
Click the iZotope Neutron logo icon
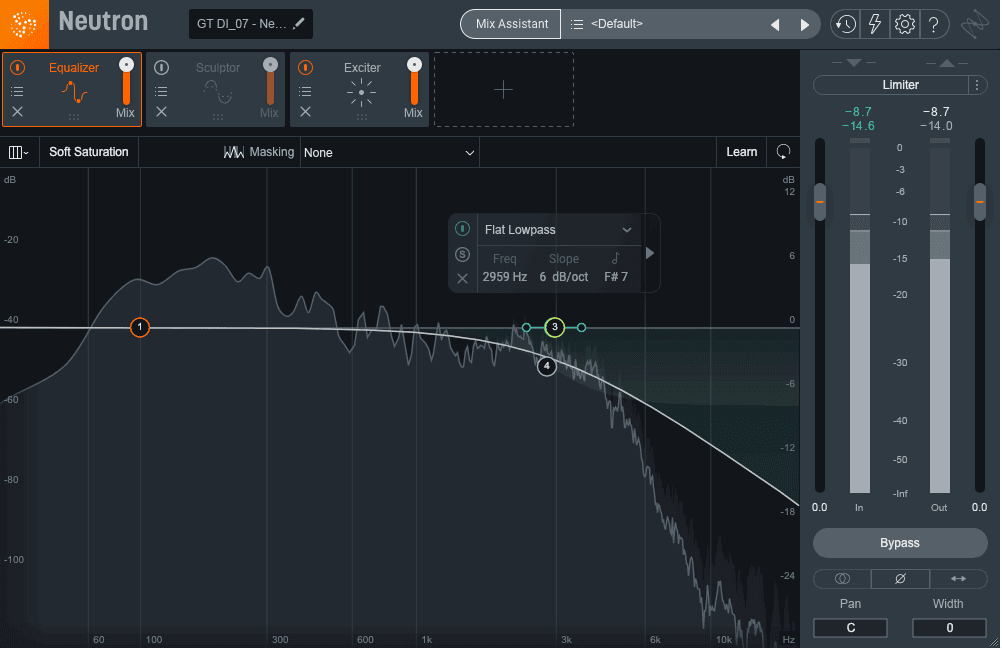tap(24, 24)
